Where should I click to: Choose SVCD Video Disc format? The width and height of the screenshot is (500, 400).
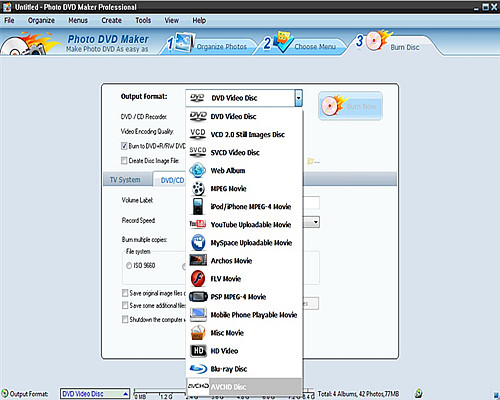coord(244,152)
